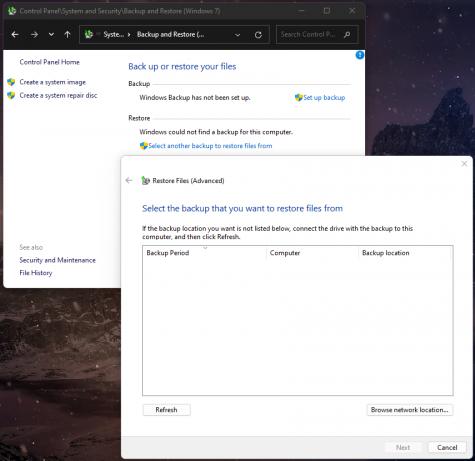Refresh the Control Panel window

tap(258, 35)
